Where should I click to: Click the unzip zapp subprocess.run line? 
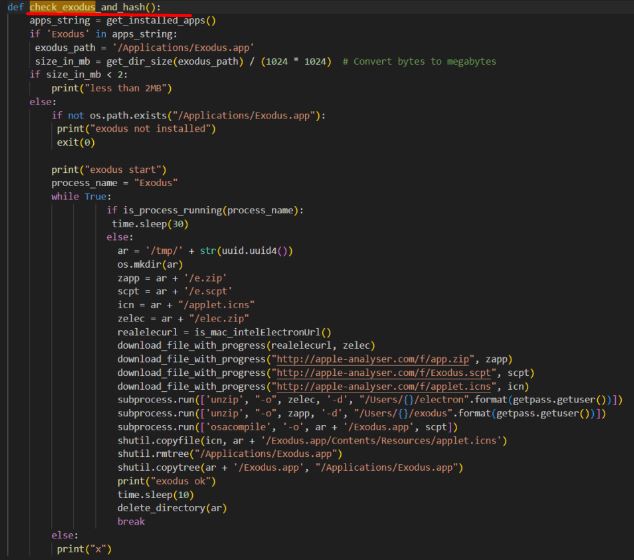[361, 413]
